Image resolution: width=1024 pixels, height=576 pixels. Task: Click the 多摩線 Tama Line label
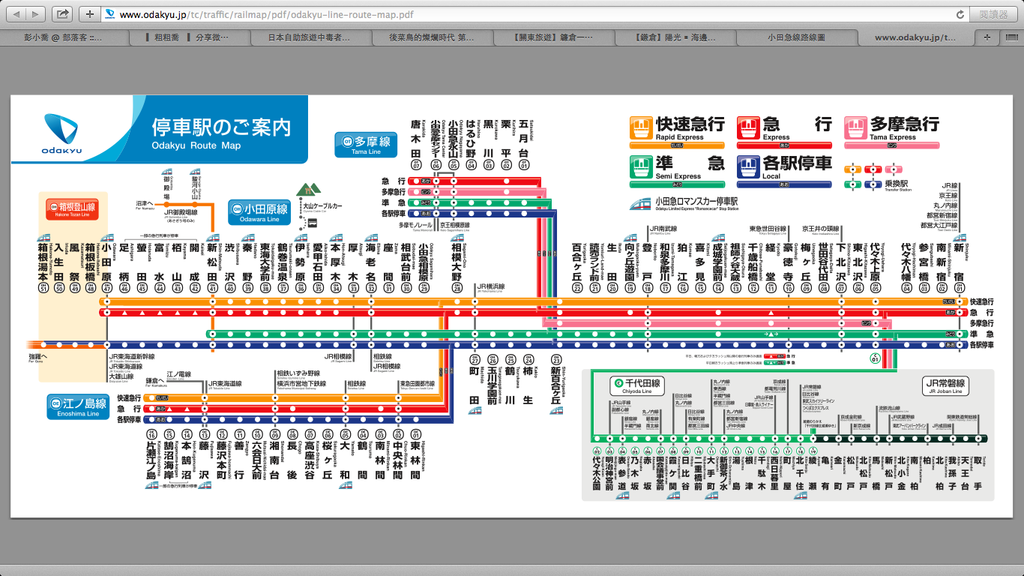pyautogui.click(x=366, y=144)
